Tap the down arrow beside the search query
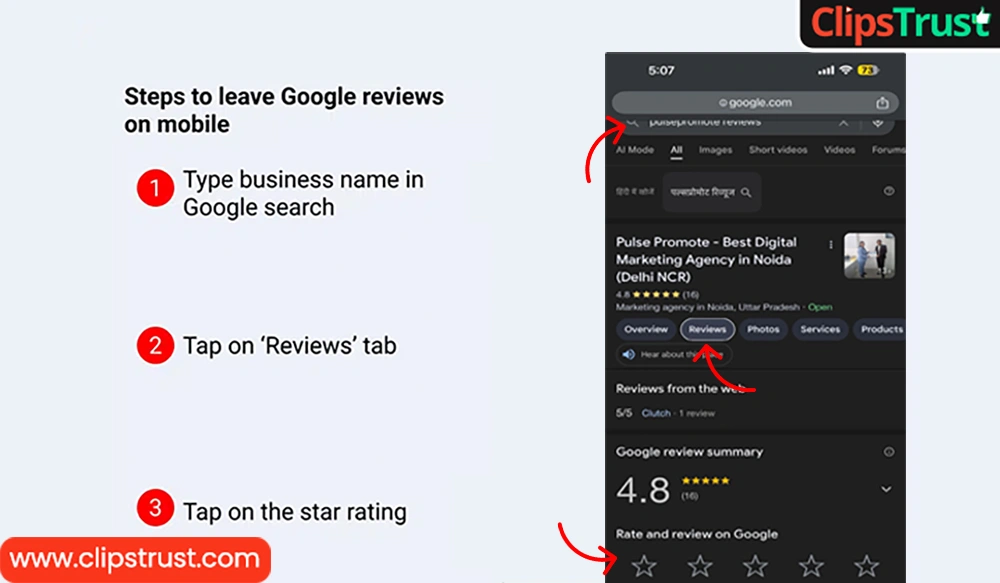This screenshot has height=583, width=1000. tap(878, 122)
